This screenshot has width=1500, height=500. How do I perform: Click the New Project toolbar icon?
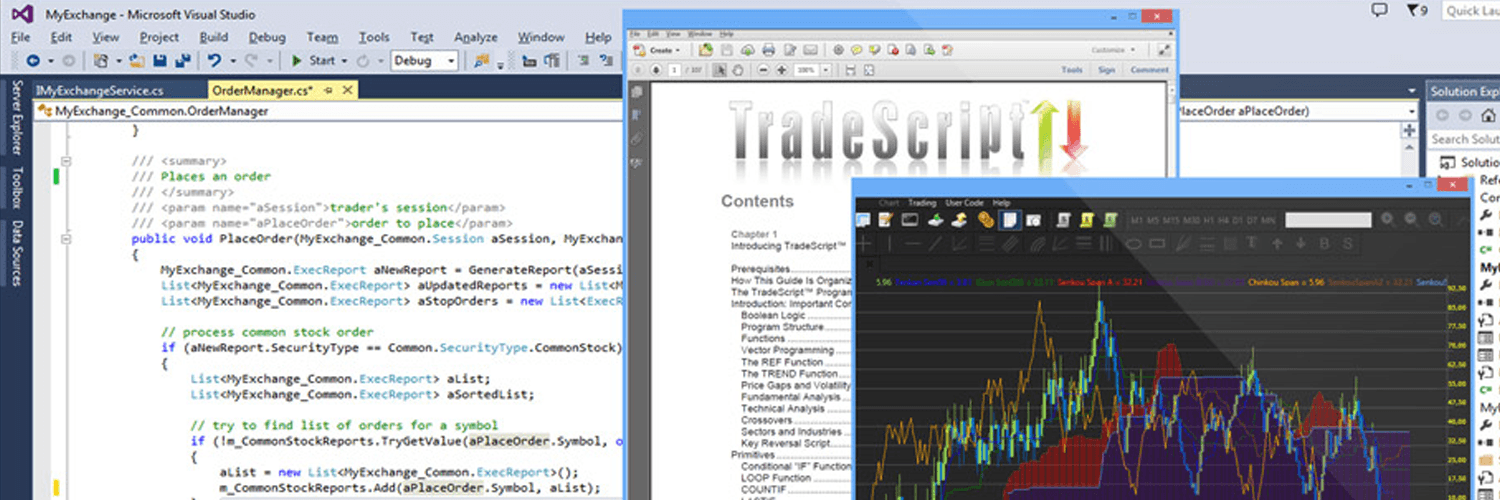(101, 60)
